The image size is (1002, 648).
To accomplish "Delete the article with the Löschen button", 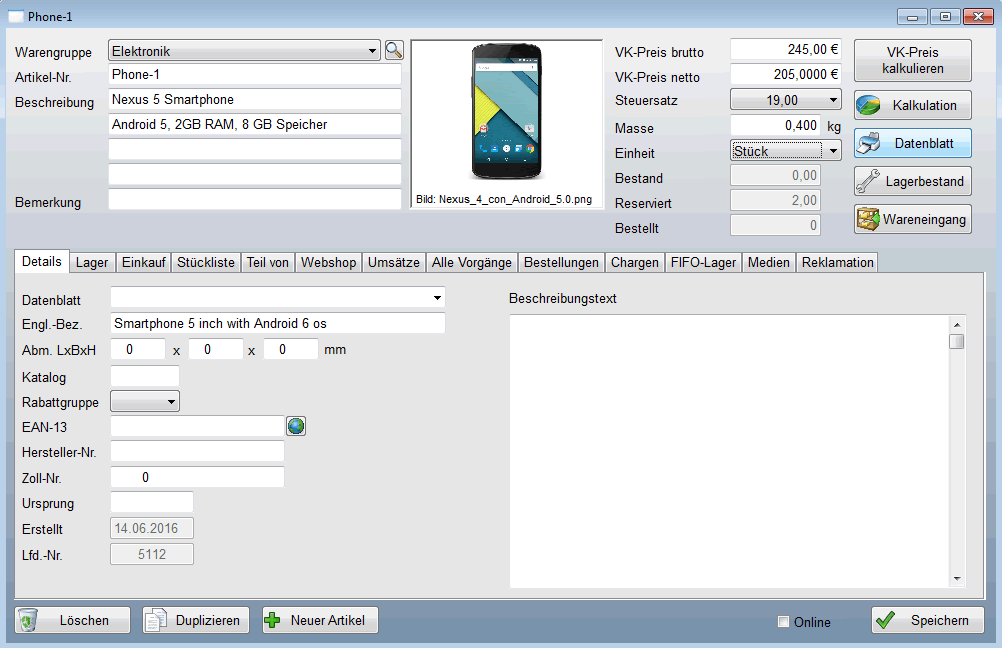I will (x=72, y=620).
